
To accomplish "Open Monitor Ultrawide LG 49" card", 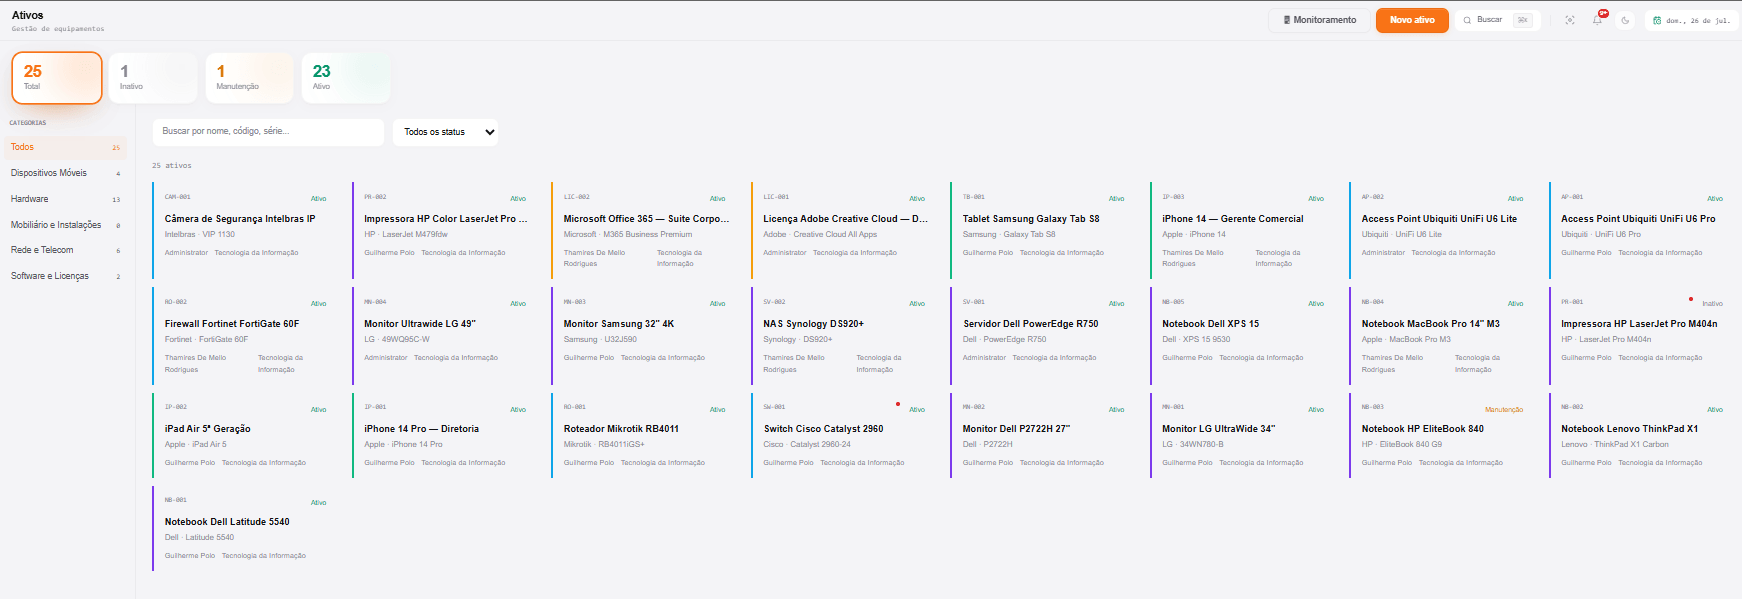I will (x=445, y=335).
